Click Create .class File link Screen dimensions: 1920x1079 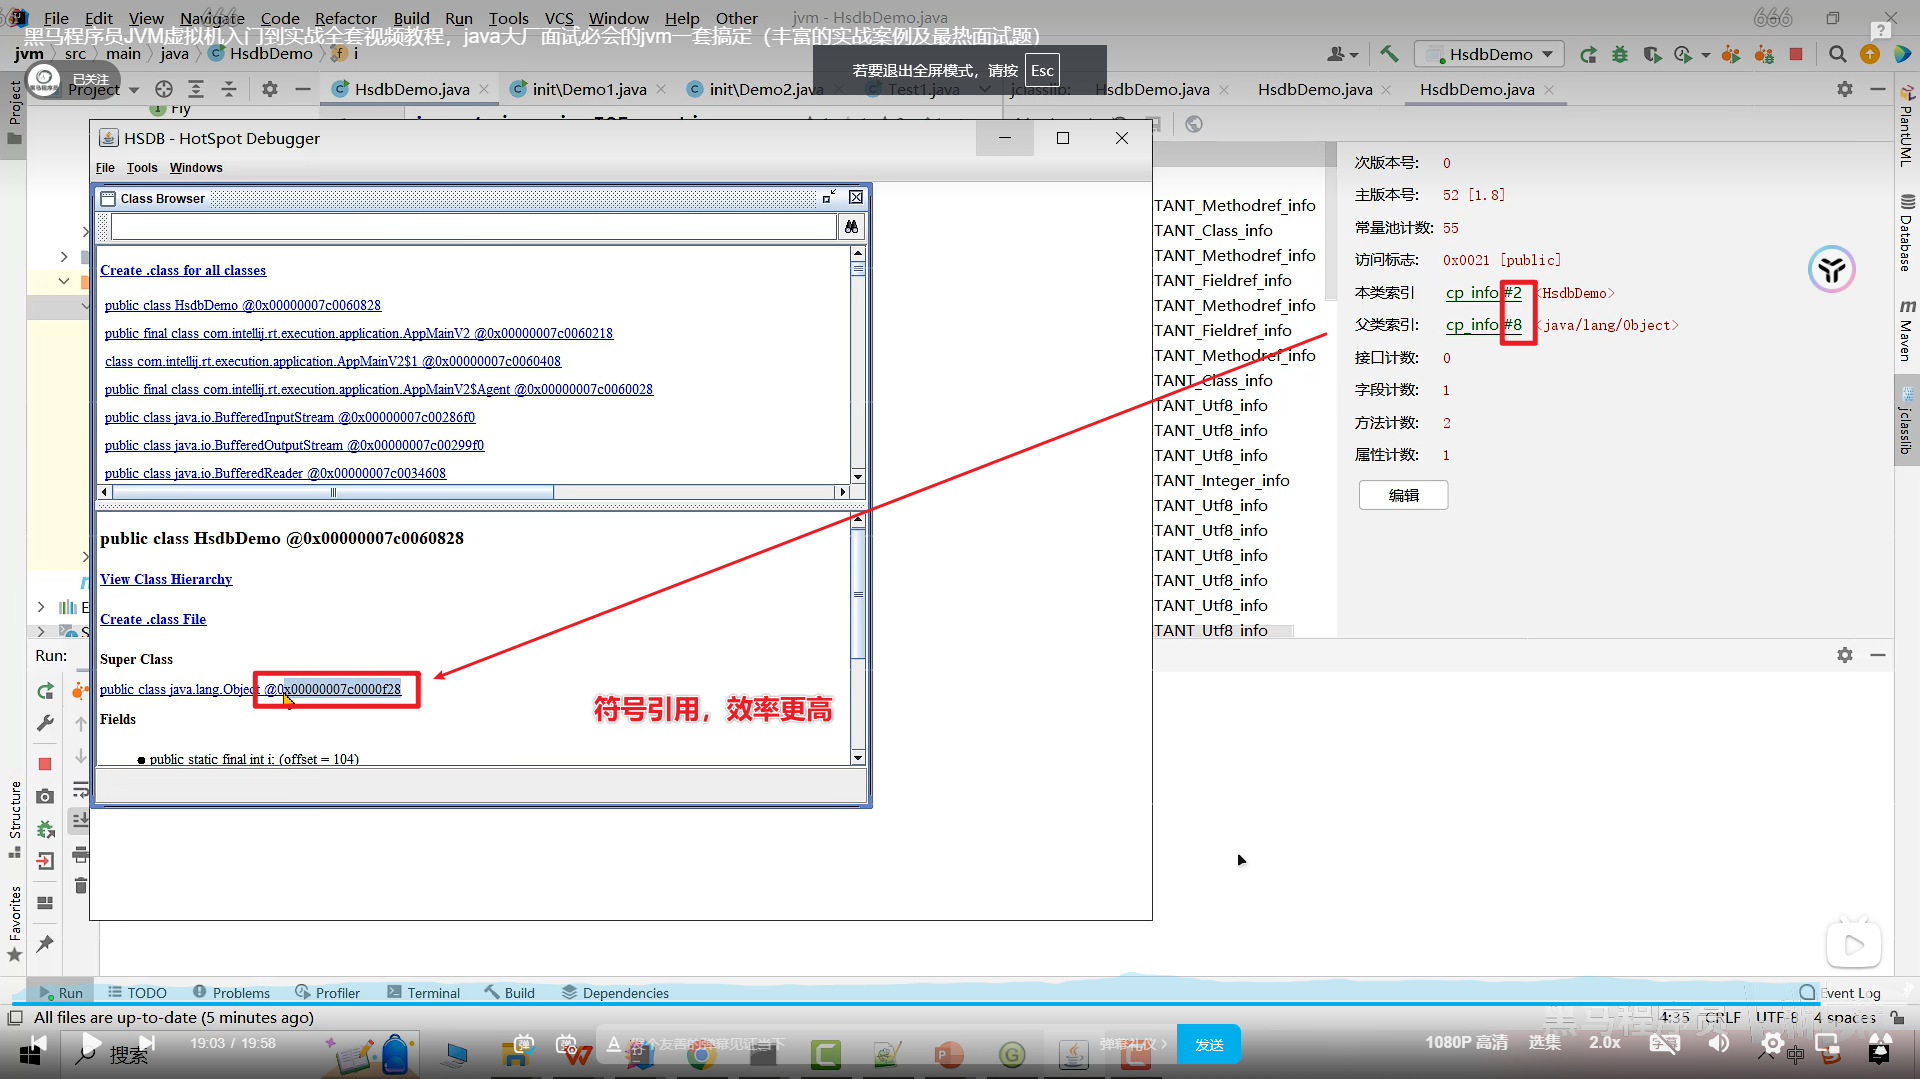click(153, 619)
